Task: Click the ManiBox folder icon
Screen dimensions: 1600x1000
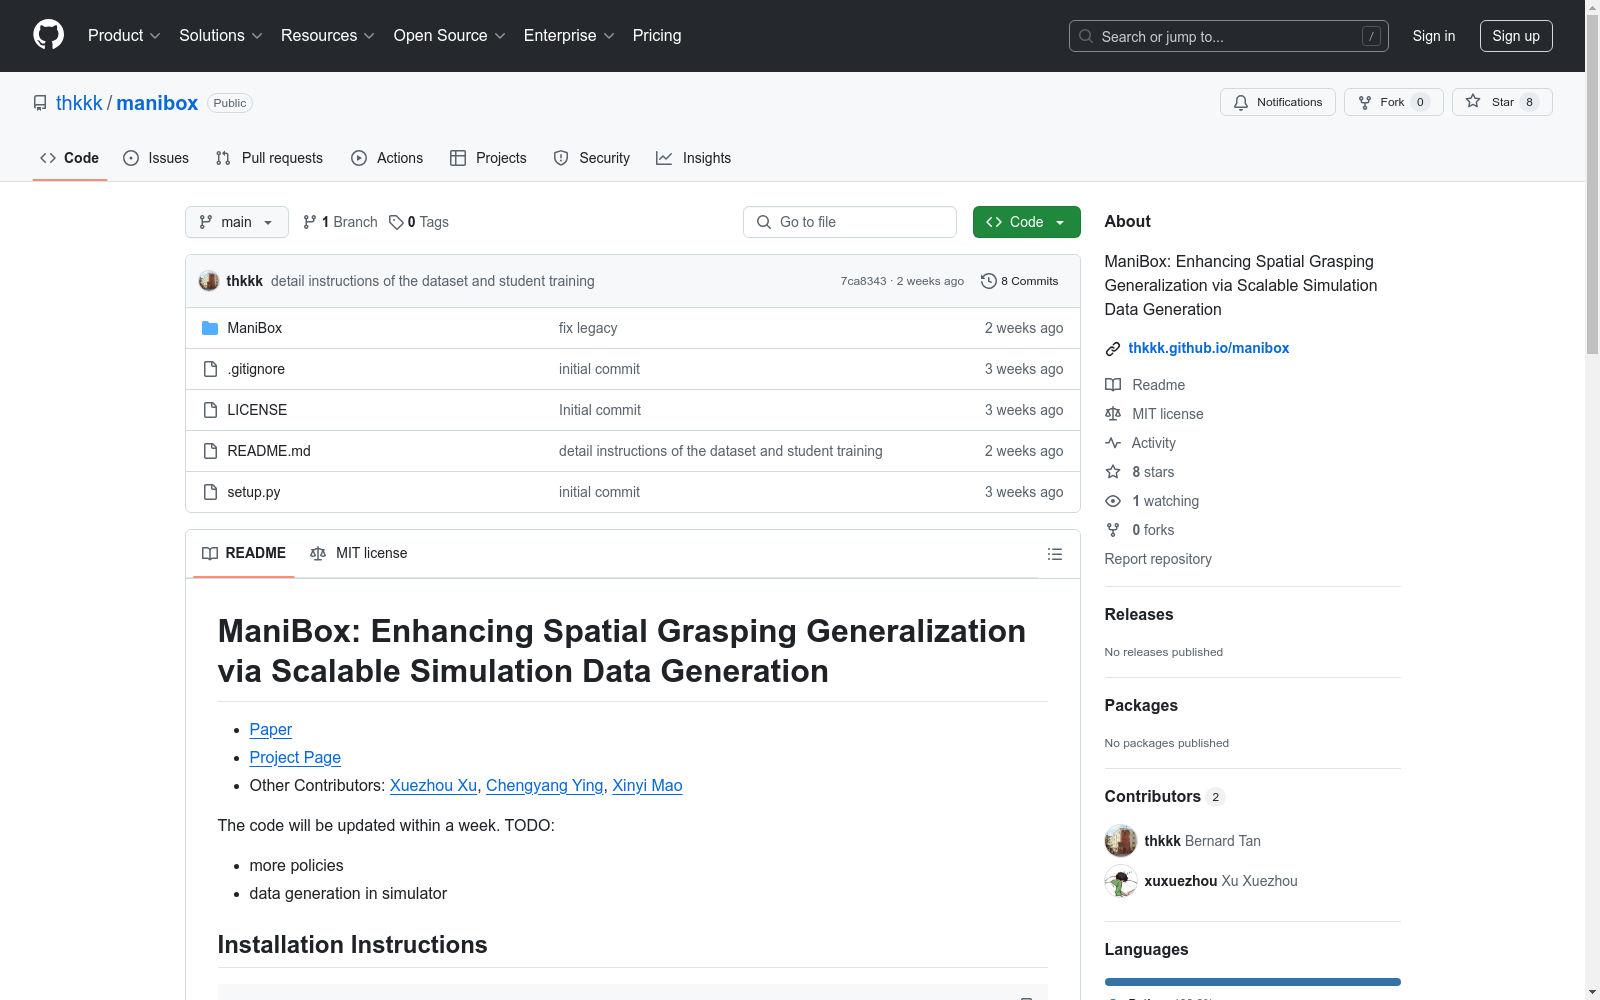Action: coord(210,328)
